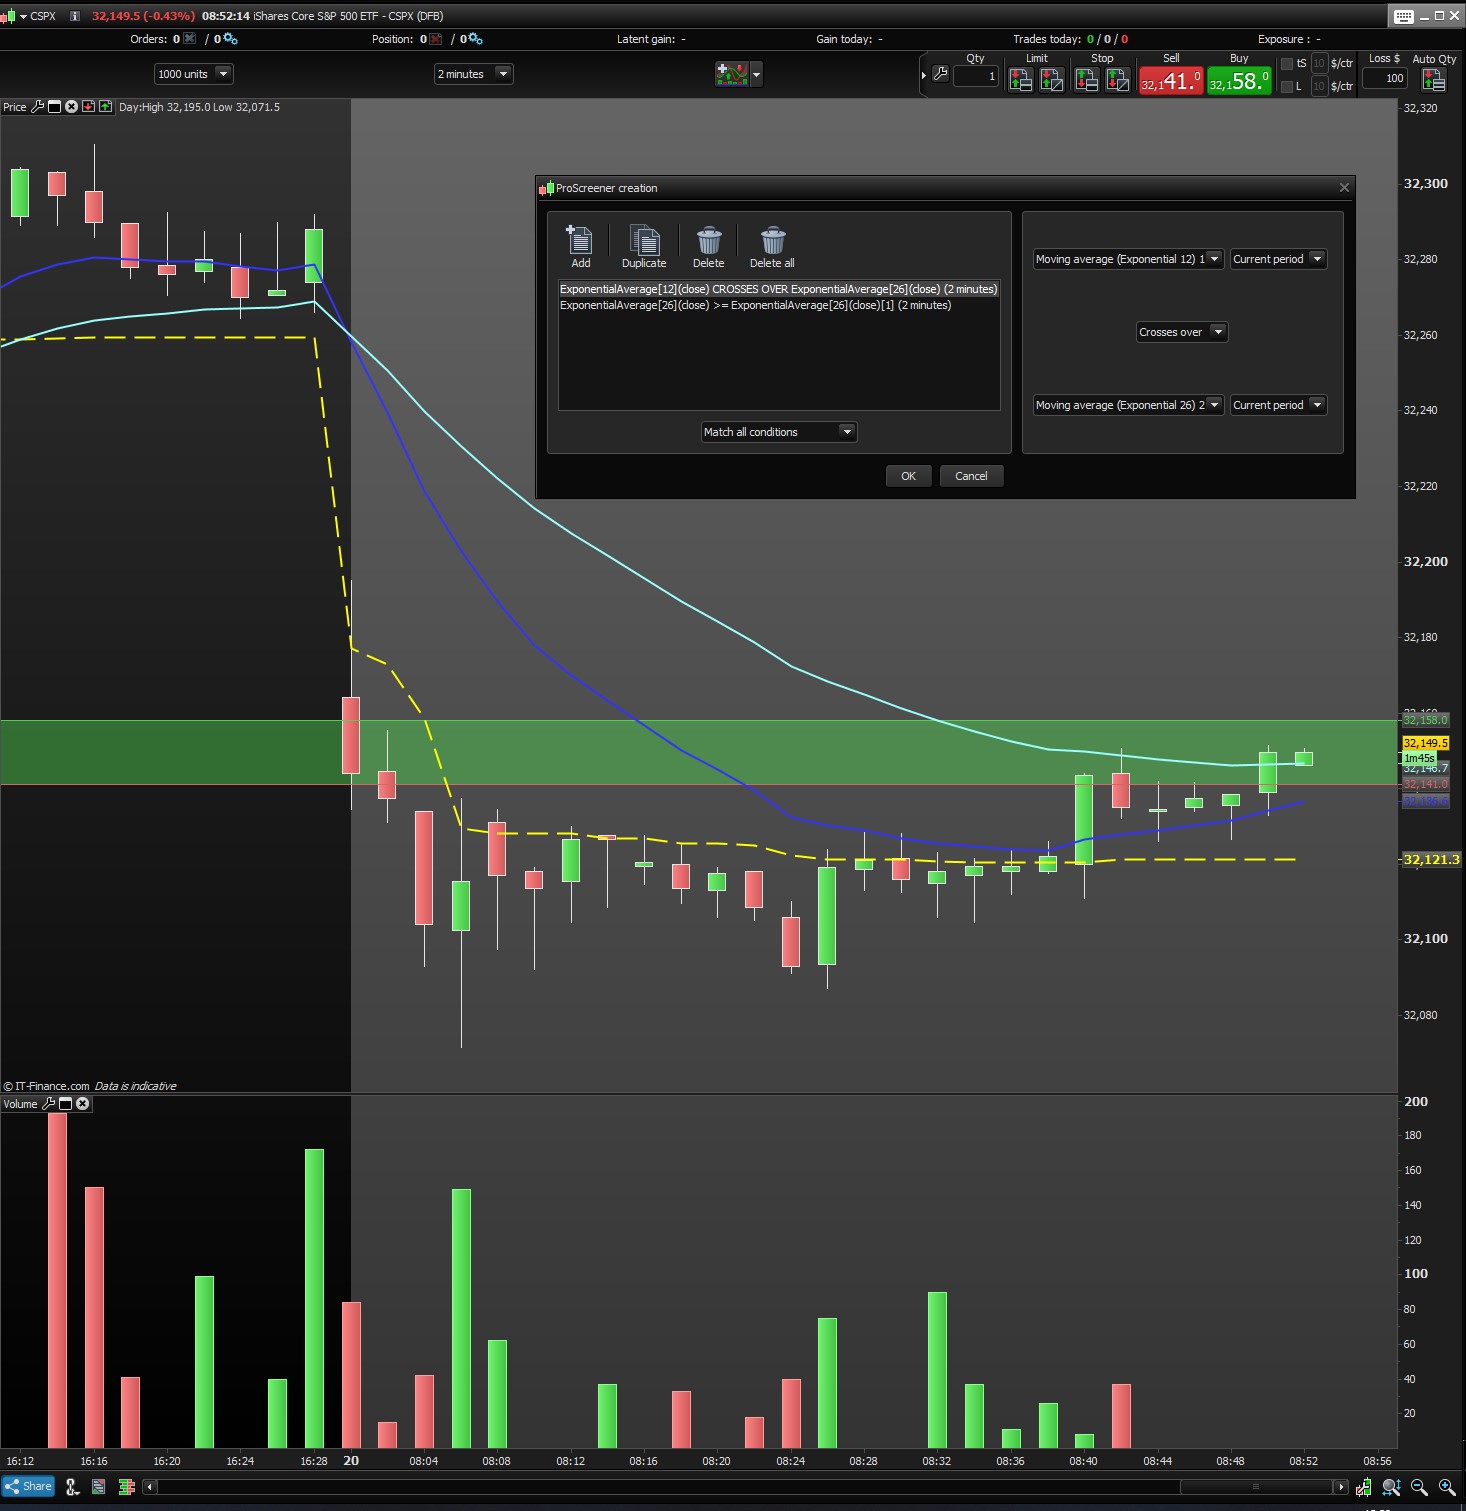Click the second Stop order icon
The height and width of the screenshot is (1511, 1466).
click(1118, 79)
